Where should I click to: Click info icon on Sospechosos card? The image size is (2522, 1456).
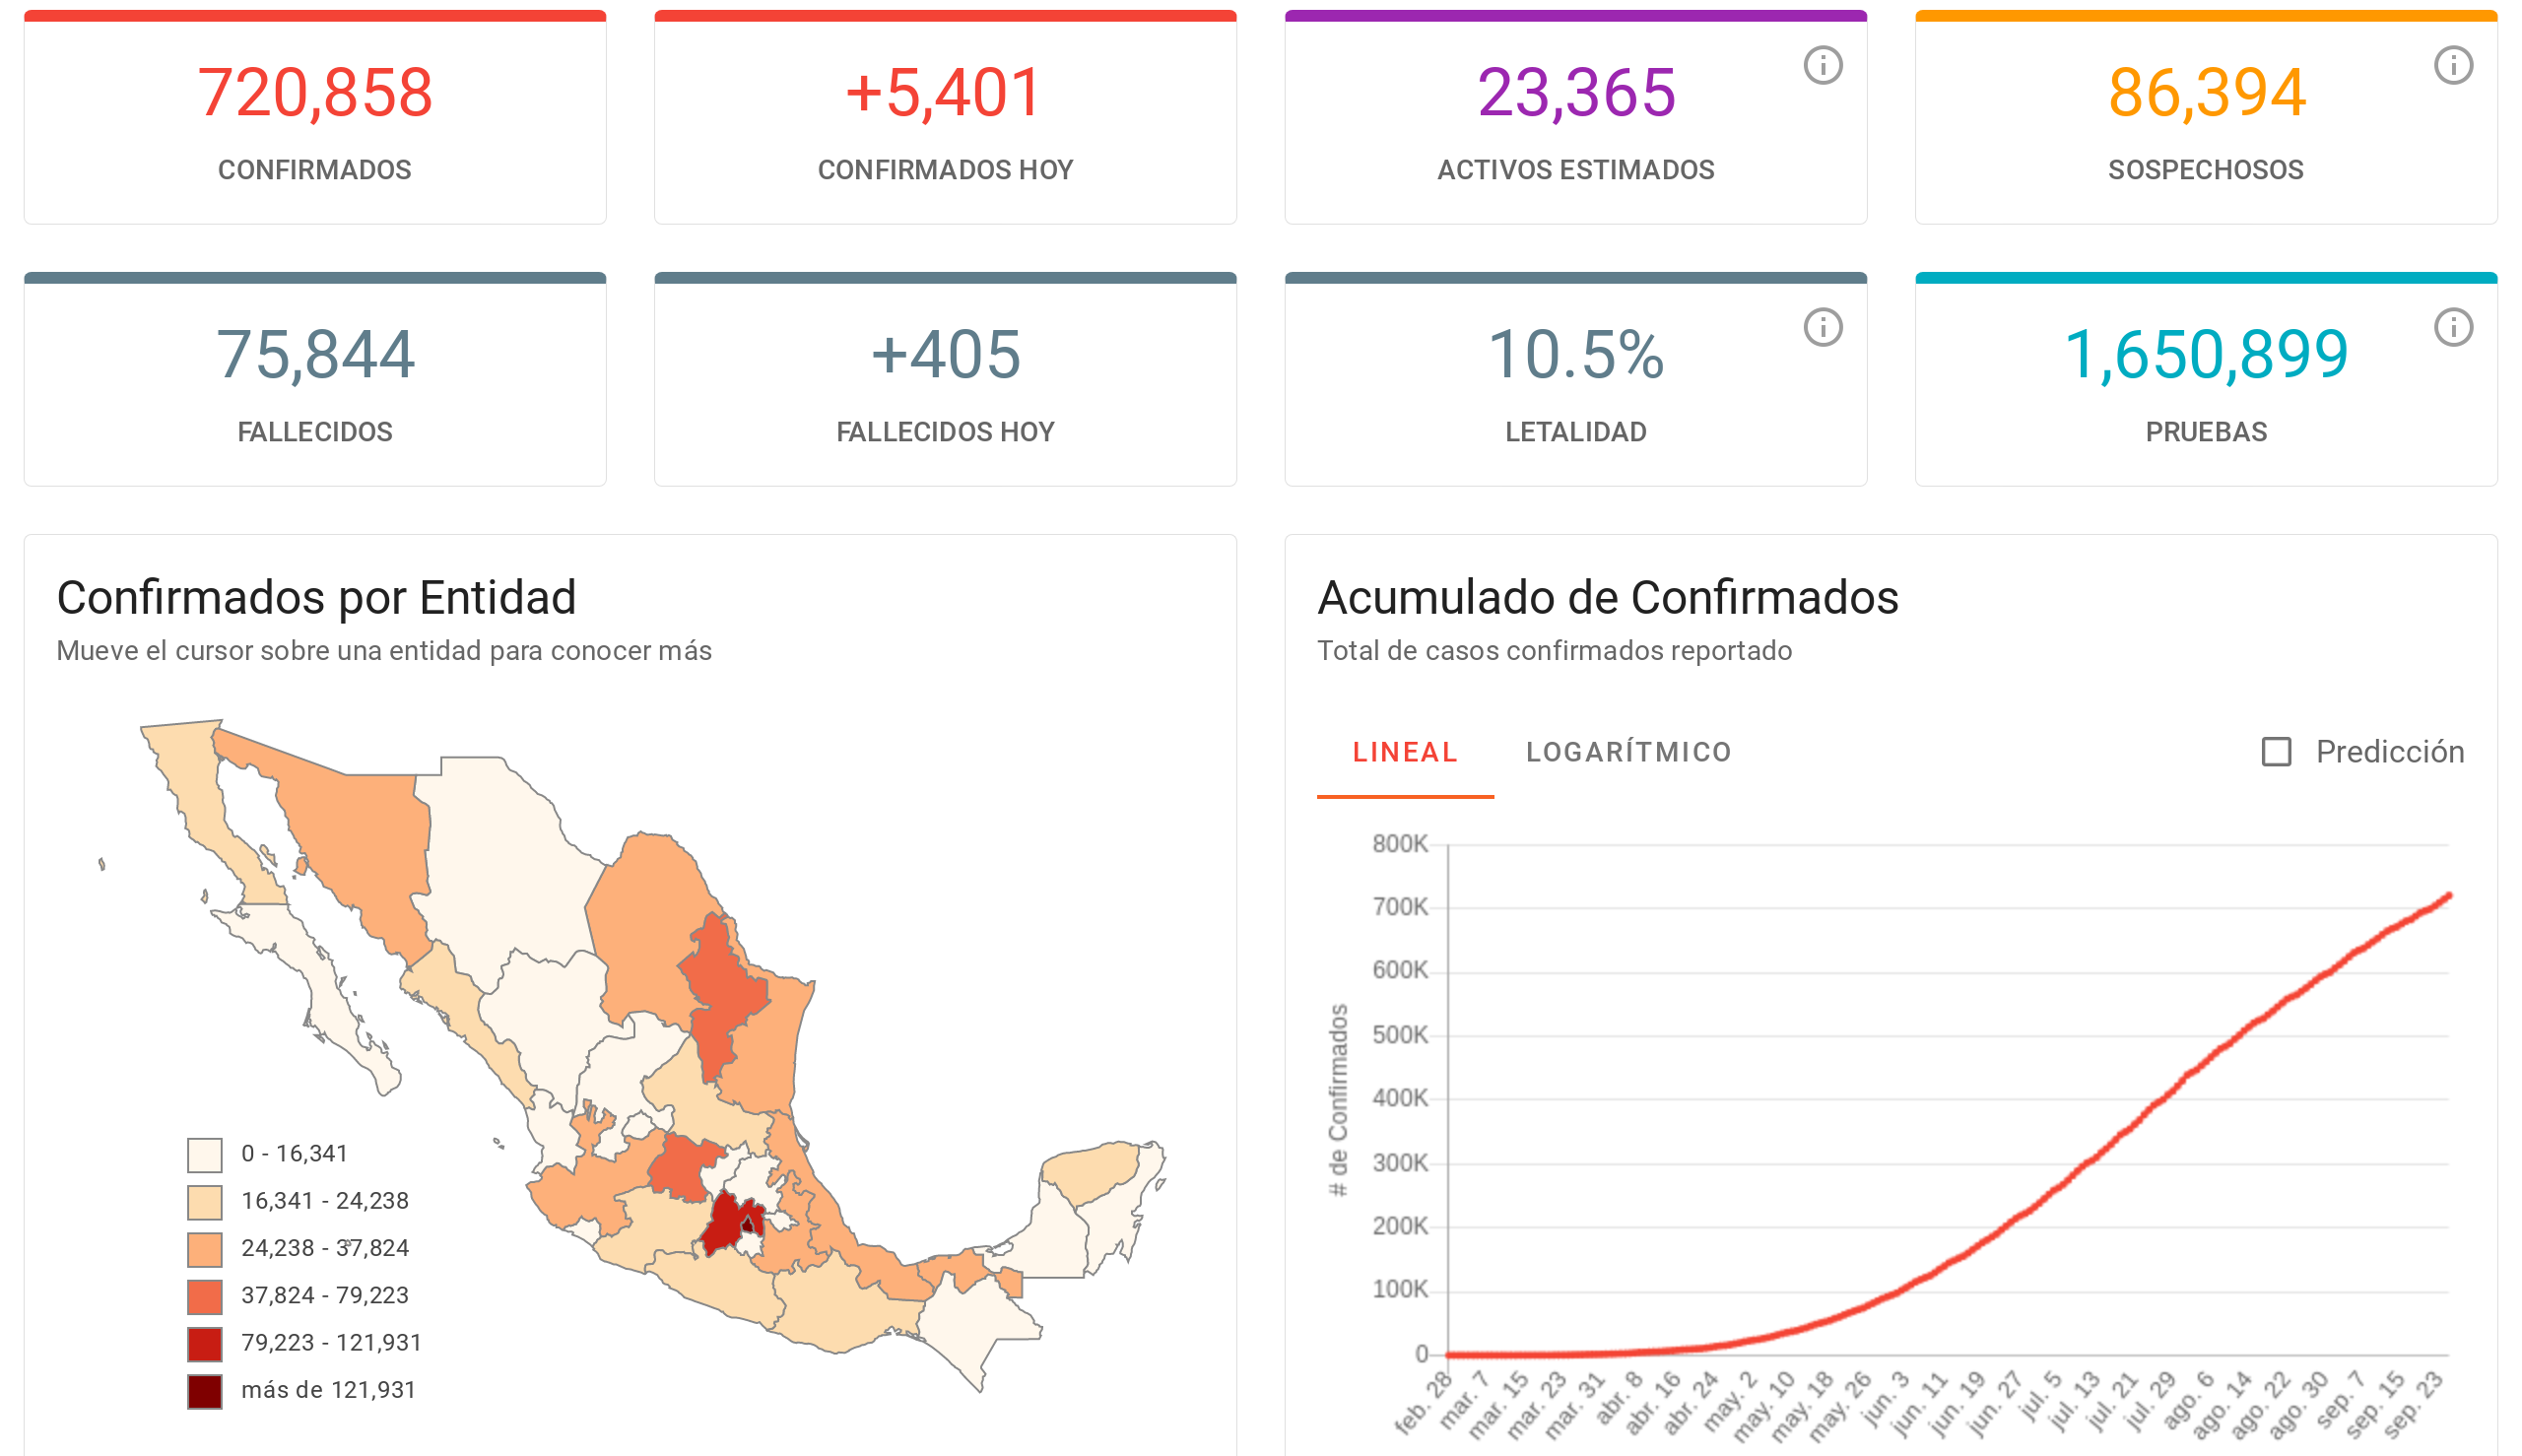[2452, 66]
